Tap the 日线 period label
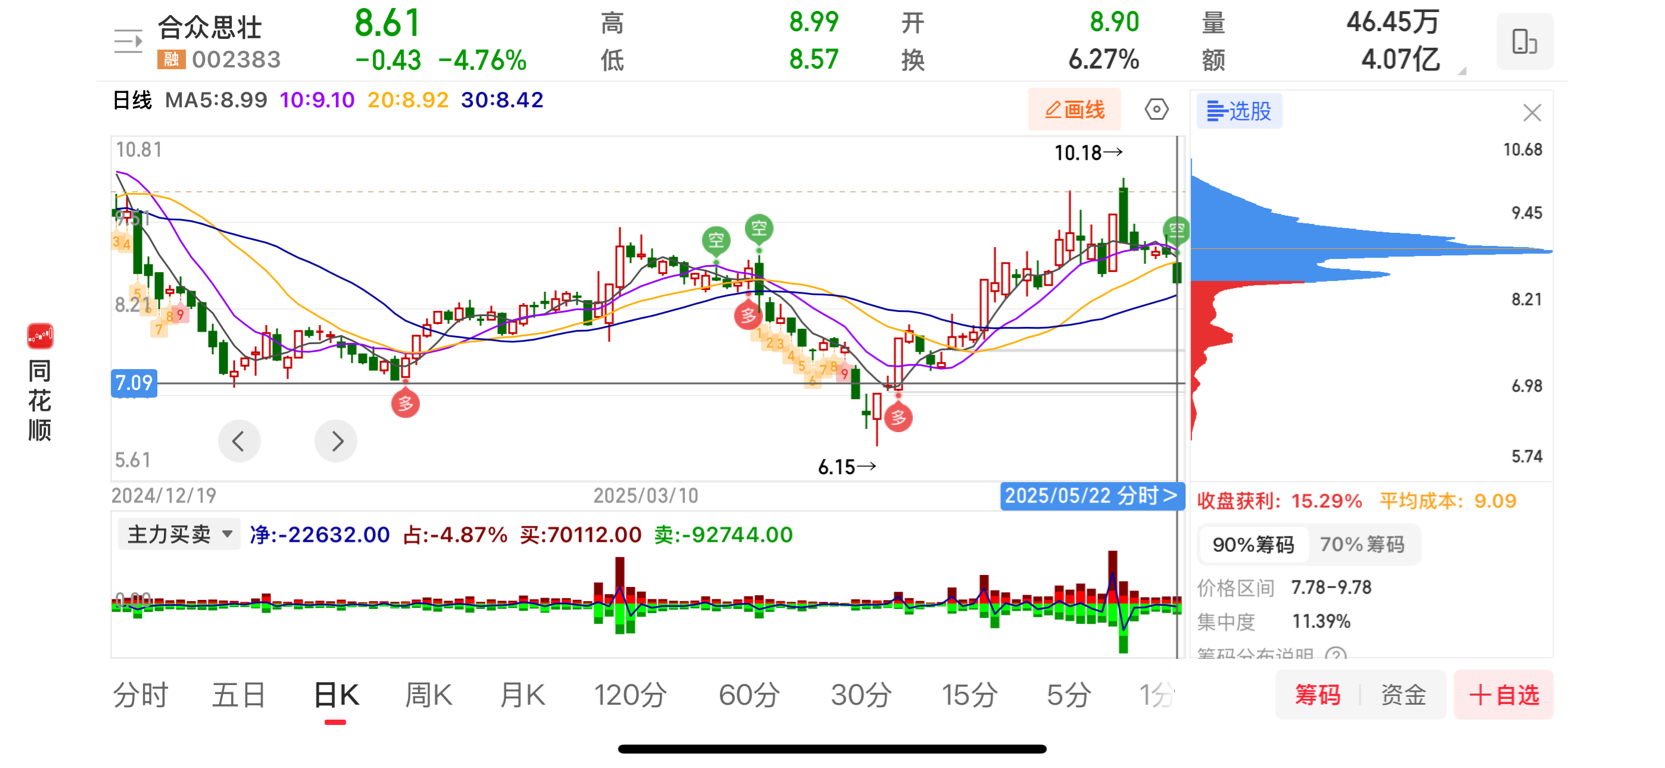 132,100
